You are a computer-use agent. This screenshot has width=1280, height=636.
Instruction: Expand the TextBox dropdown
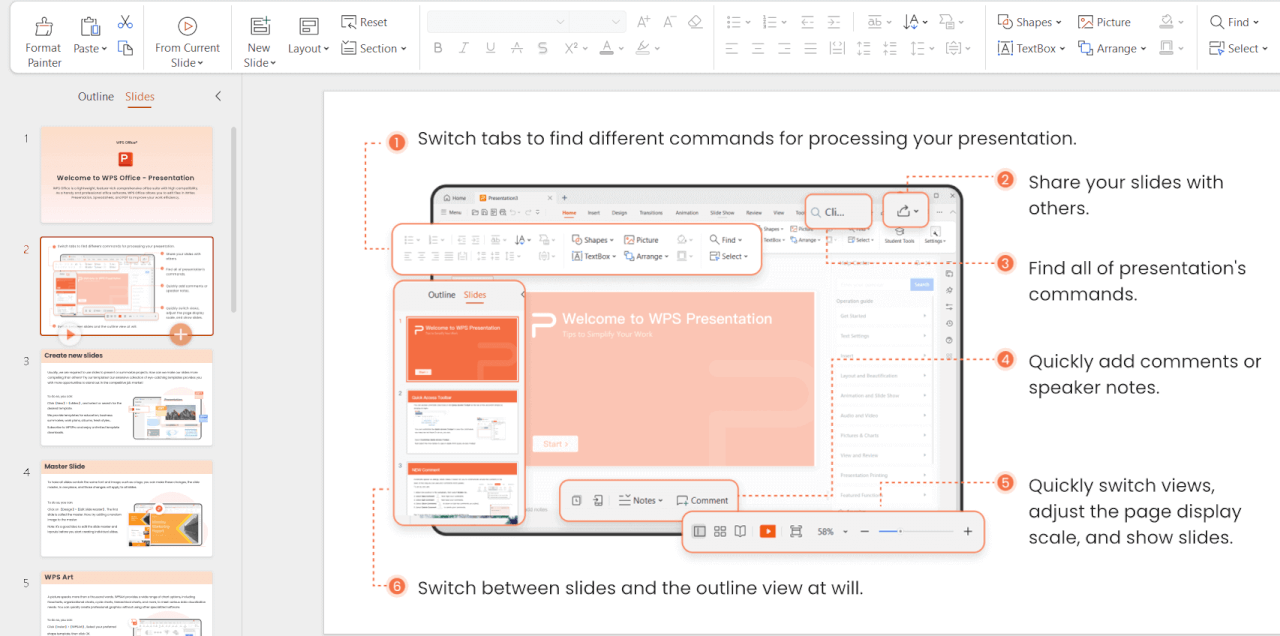(1031, 48)
